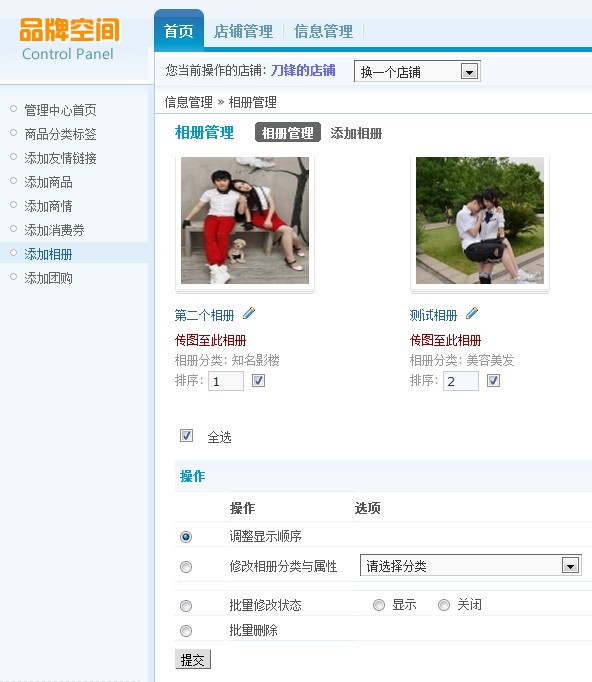Click the pencil edit icon beside 第二个相册
Viewport: 592px width, 682px height.
[x=249, y=313]
